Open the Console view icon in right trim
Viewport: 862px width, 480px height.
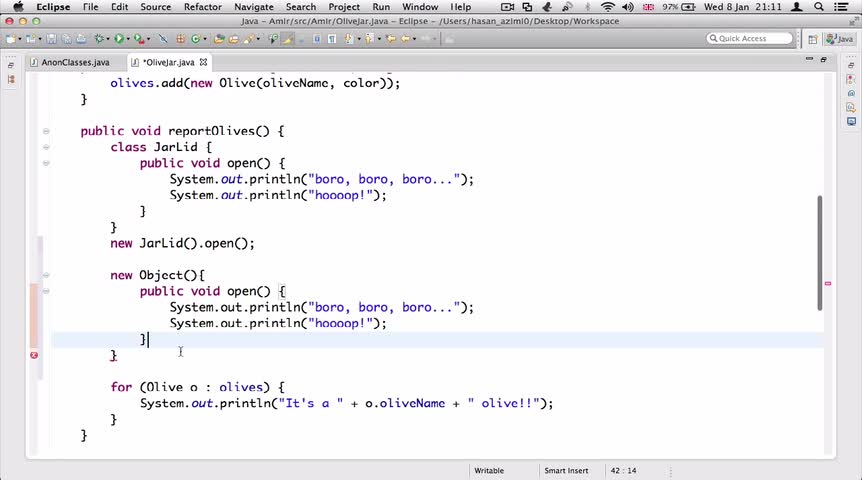pyautogui.click(x=851, y=122)
